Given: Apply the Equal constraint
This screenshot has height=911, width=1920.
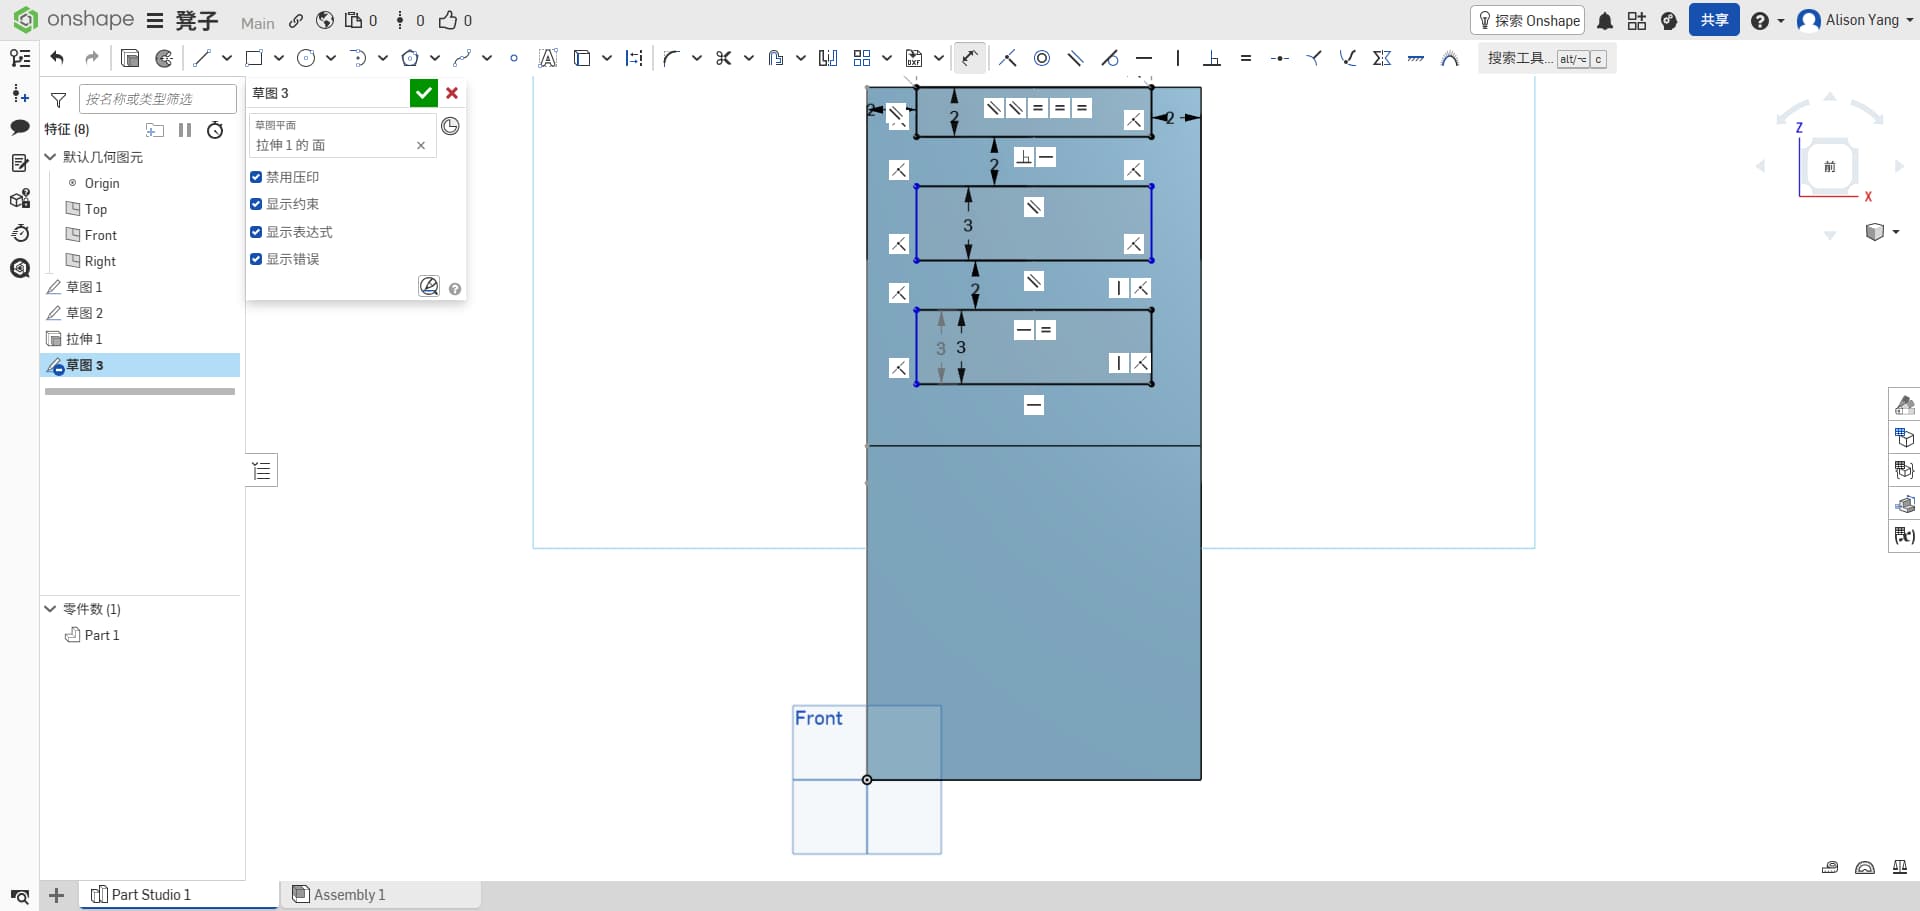Looking at the screenshot, I should 1246,58.
